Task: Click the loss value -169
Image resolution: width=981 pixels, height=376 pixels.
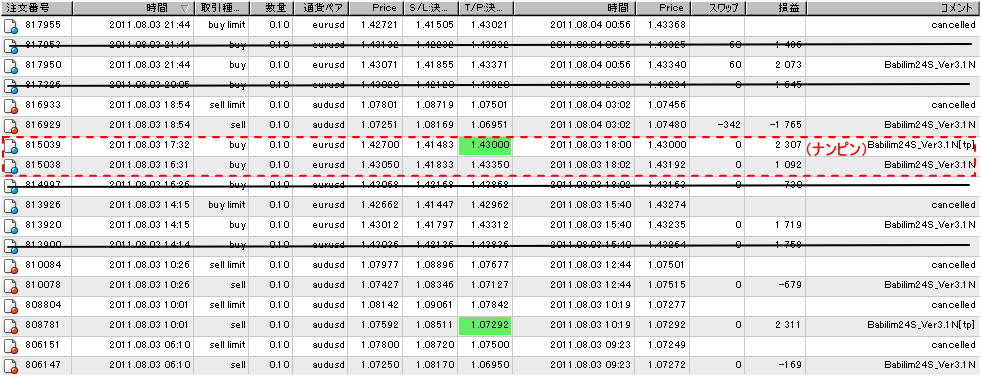Action: click(791, 365)
